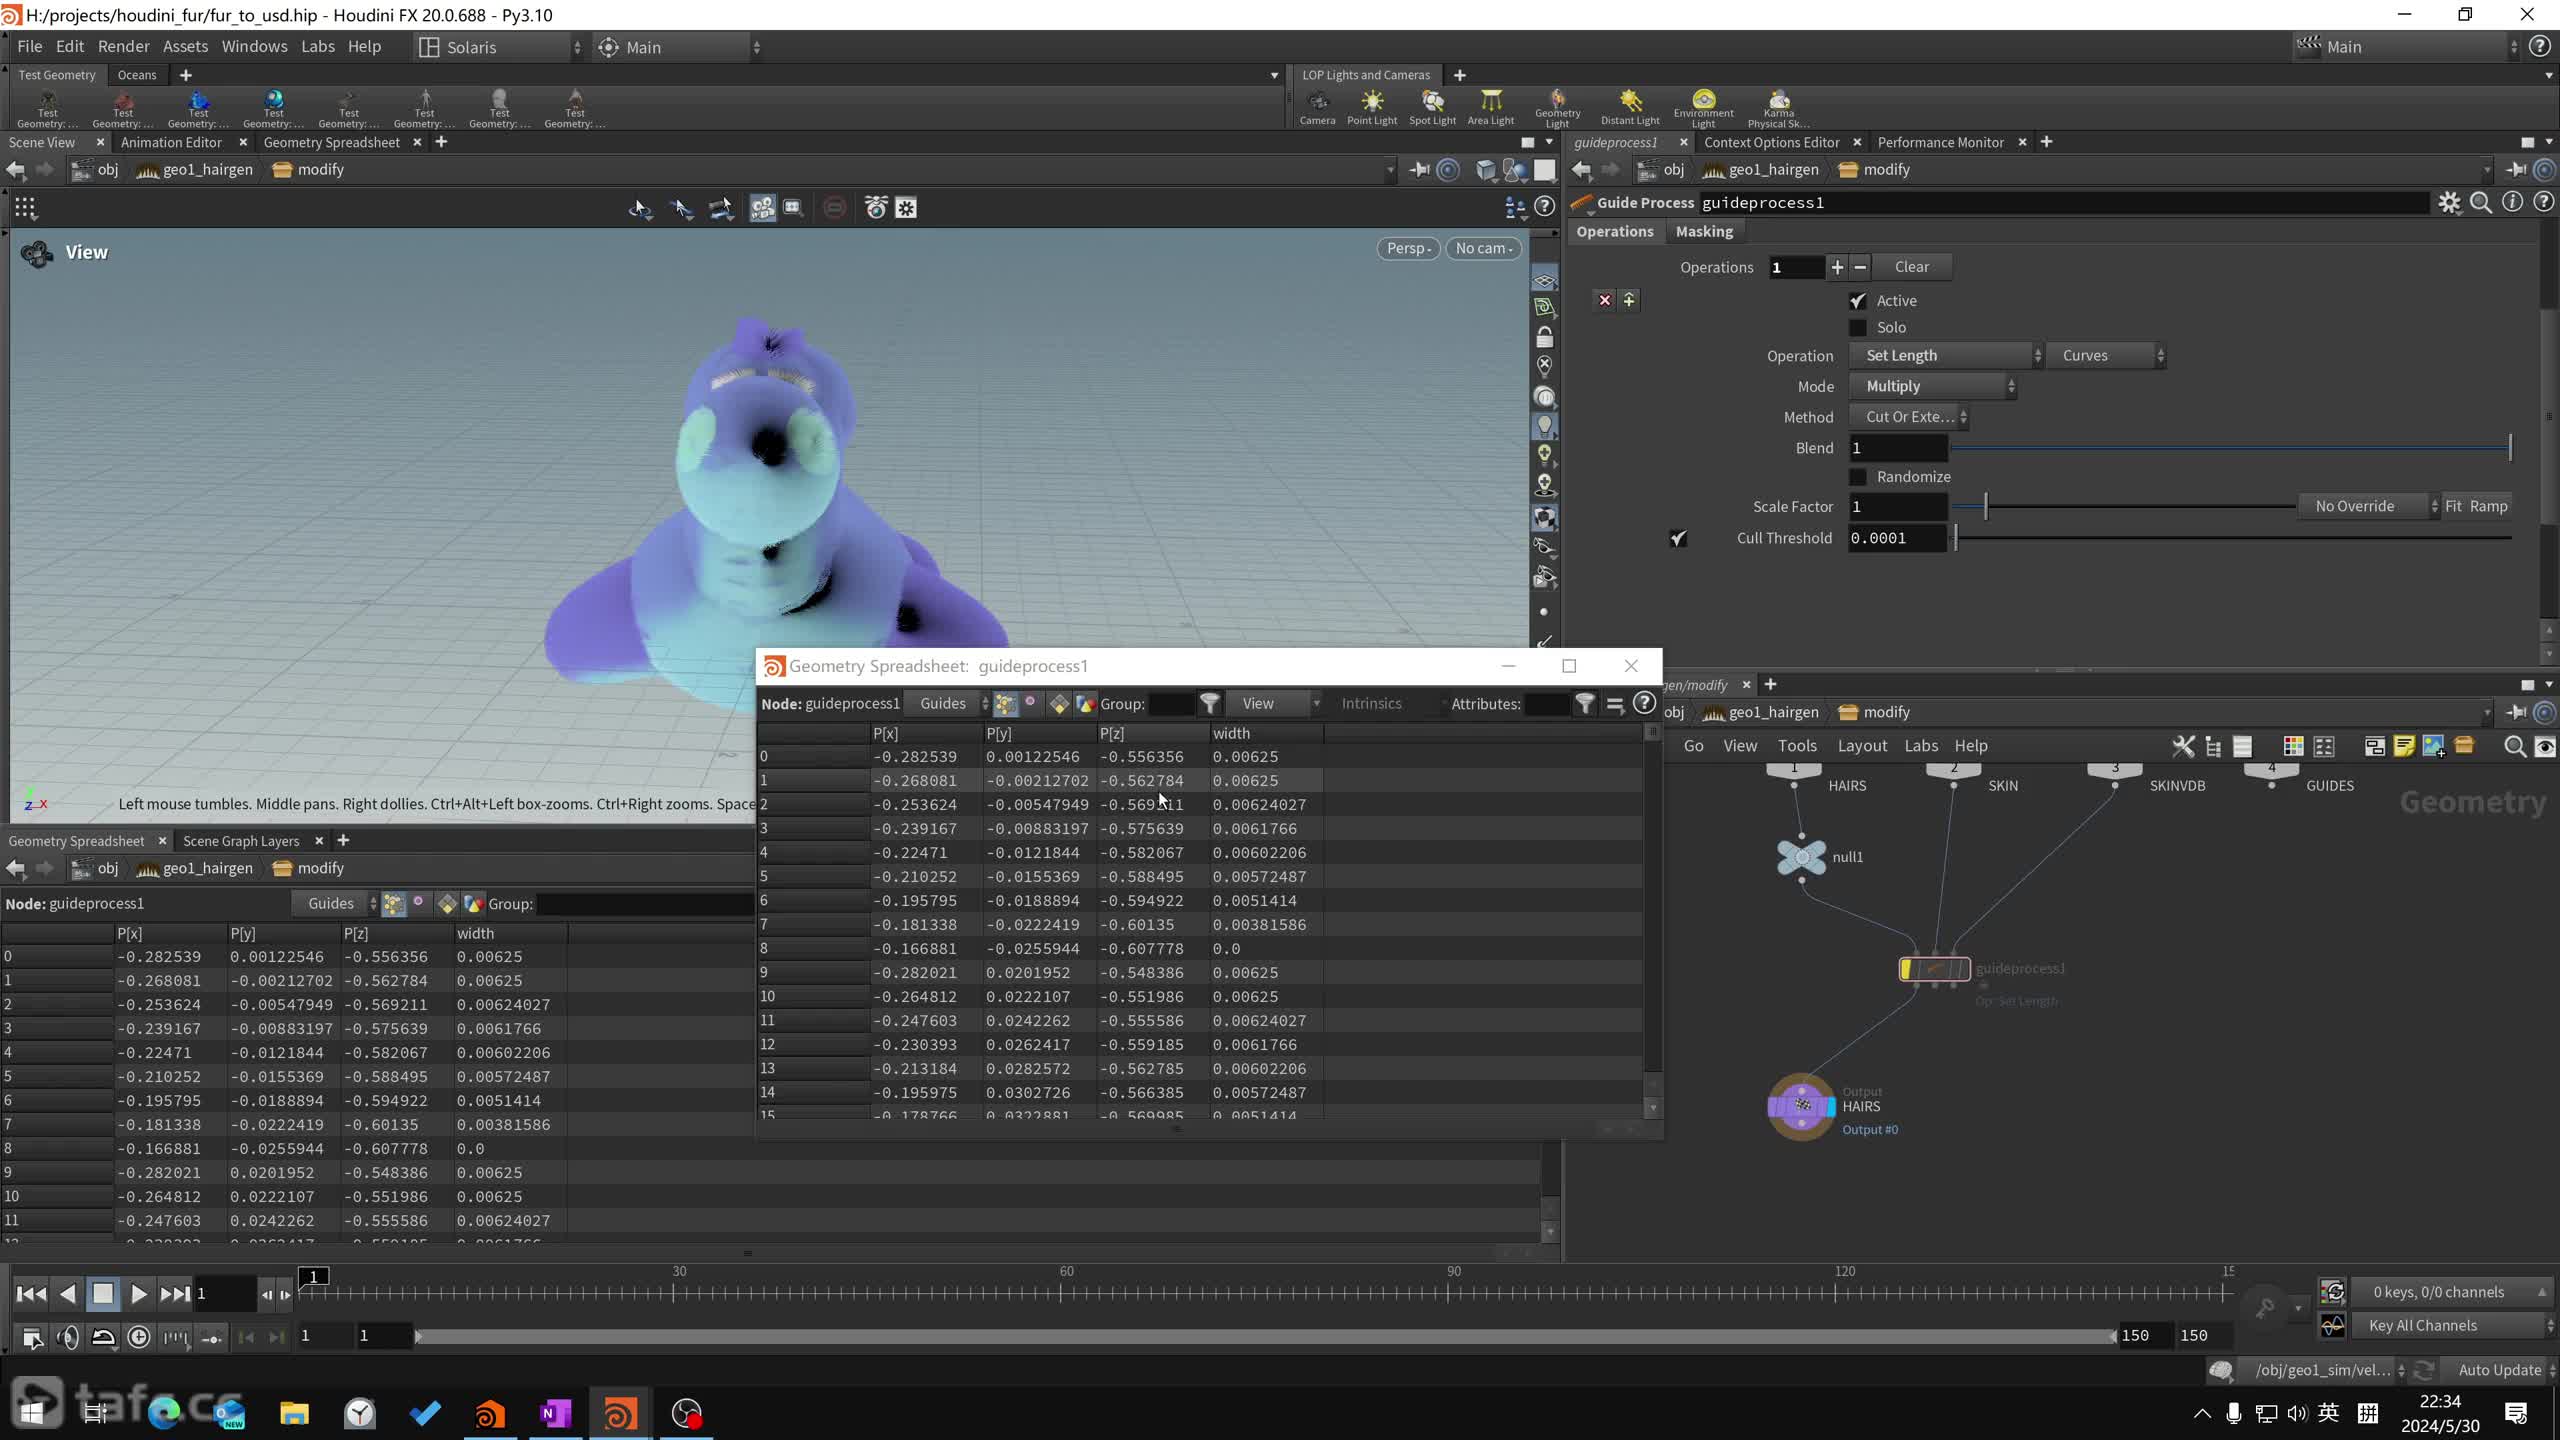2560x1440 pixels.
Task: Open the Guide Process help icon
Action: click(x=2543, y=202)
